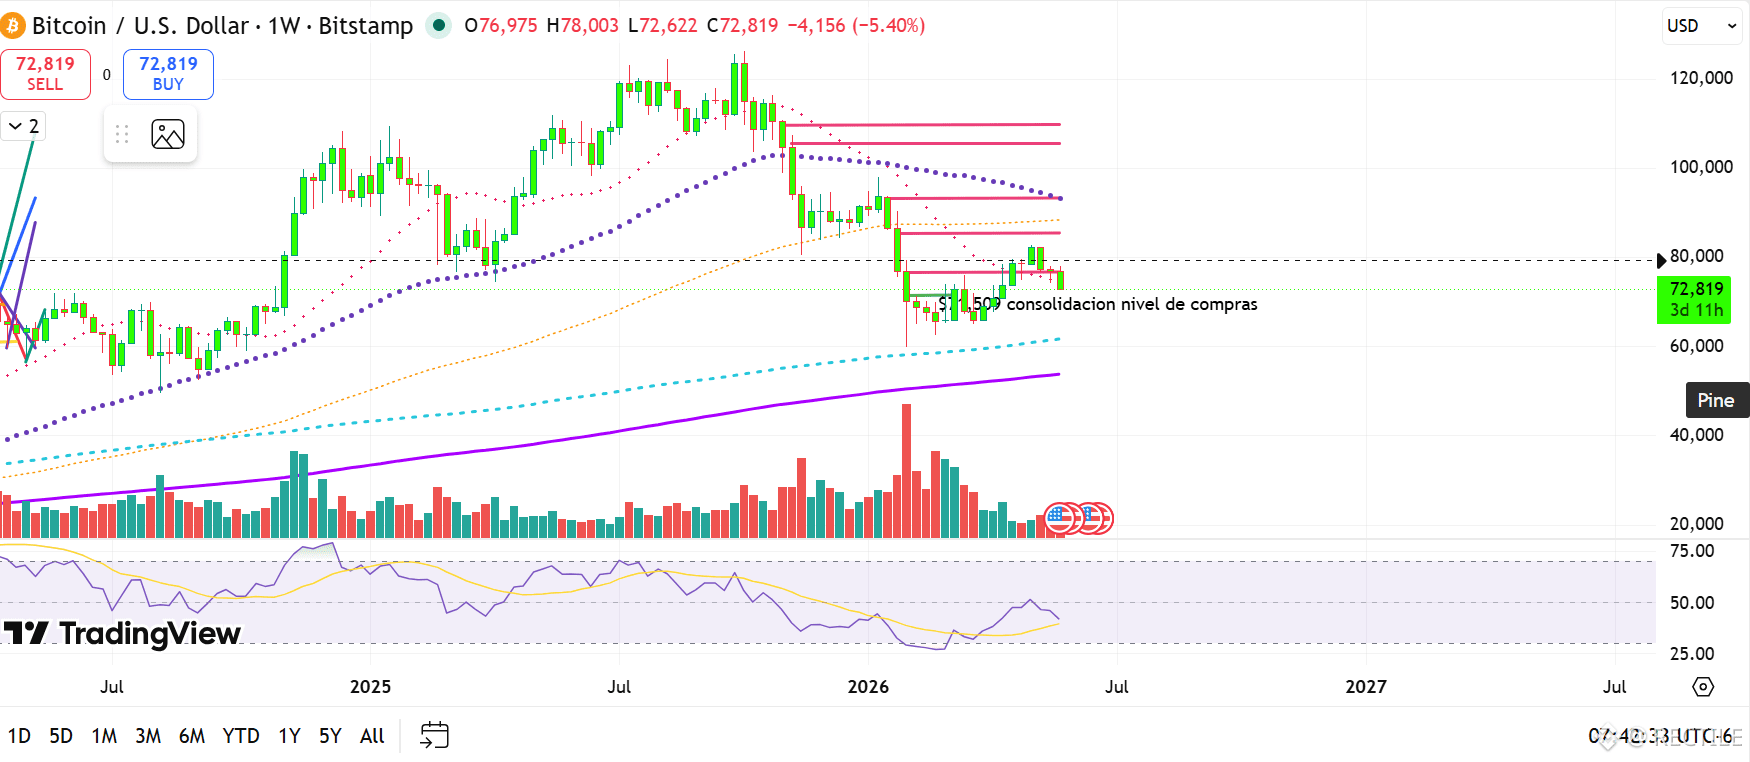The image size is (1750, 762).
Task: Click the 72,819 SELL button
Action: point(45,74)
